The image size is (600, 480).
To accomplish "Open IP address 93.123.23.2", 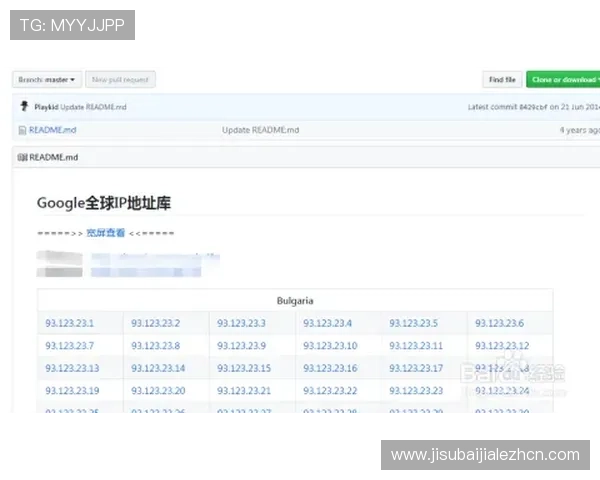I will pos(156,323).
